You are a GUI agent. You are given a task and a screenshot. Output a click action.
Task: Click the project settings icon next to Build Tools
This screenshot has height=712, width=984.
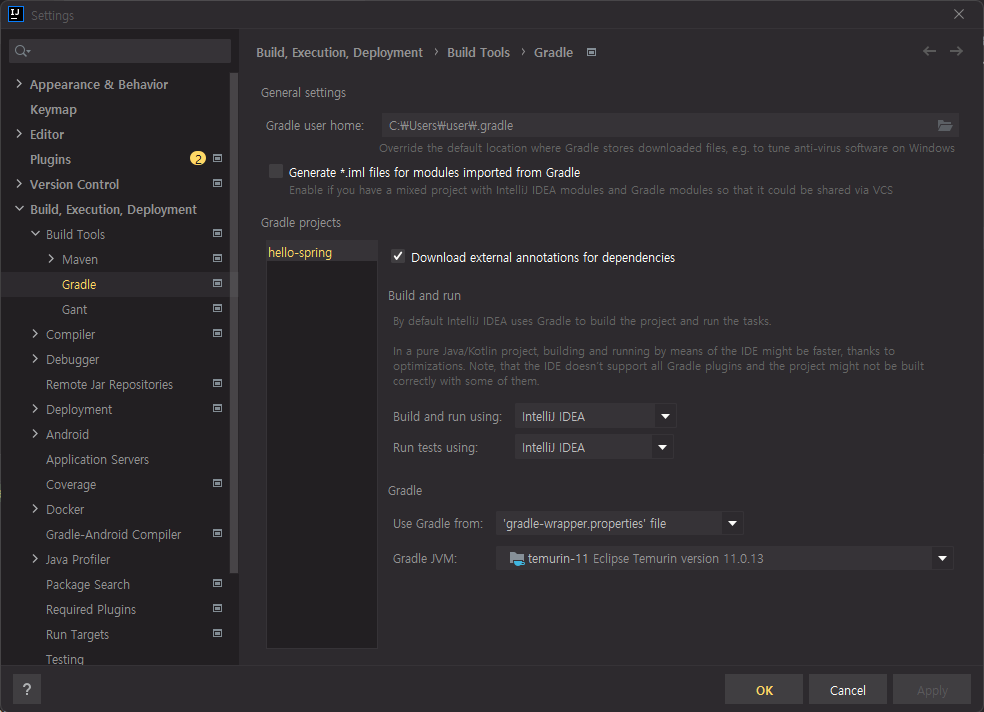[x=218, y=233]
